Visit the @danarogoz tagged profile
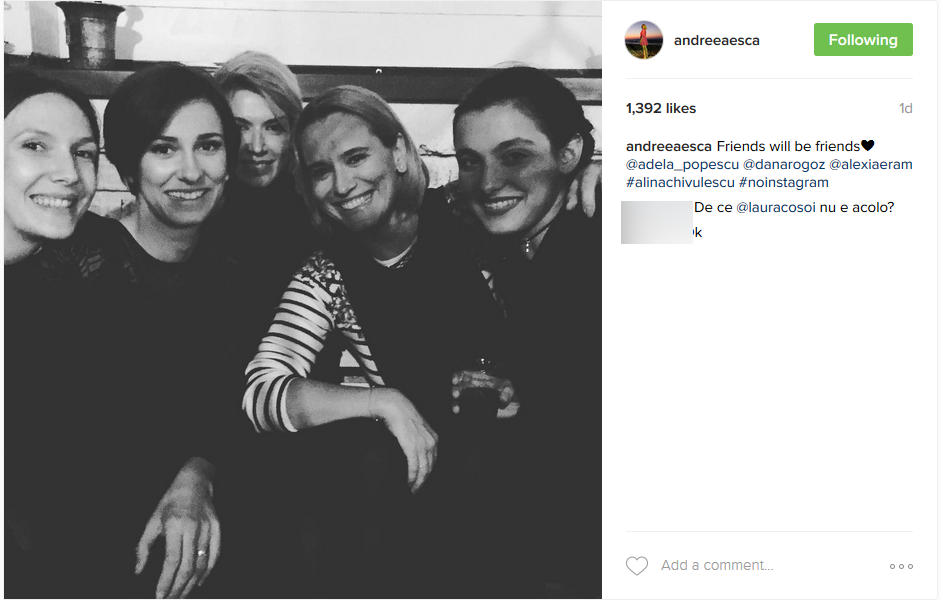The image size is (940, 600). pyautogui.click(x=784, y=165)
